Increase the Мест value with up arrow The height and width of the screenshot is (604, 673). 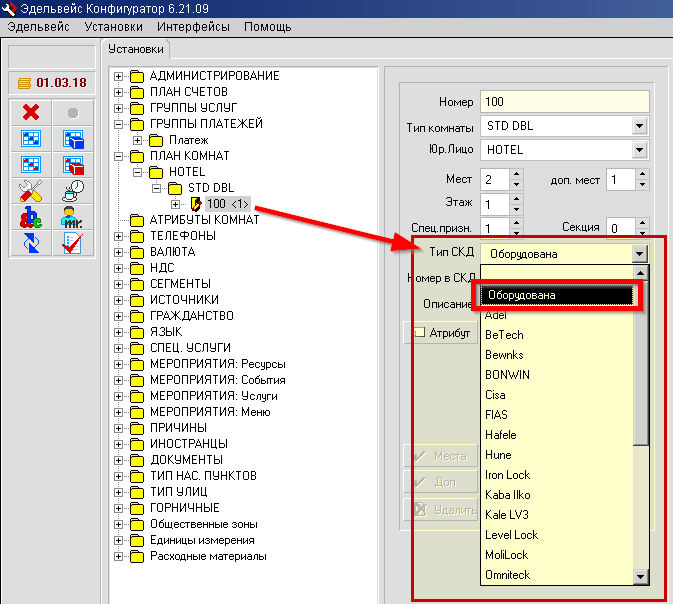[517, 174]
